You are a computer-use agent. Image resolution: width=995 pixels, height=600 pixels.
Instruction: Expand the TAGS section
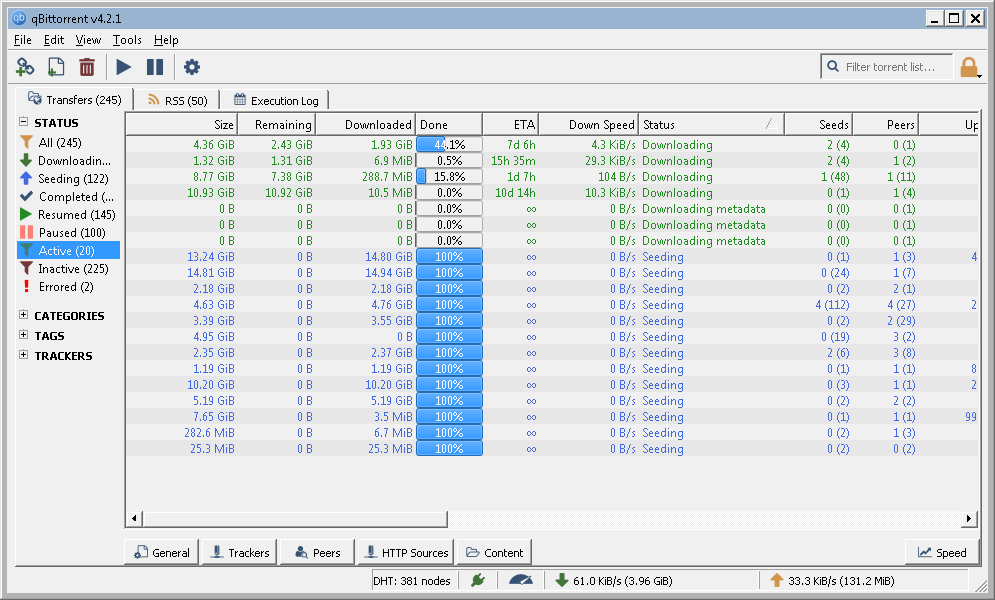coord(23,335)
